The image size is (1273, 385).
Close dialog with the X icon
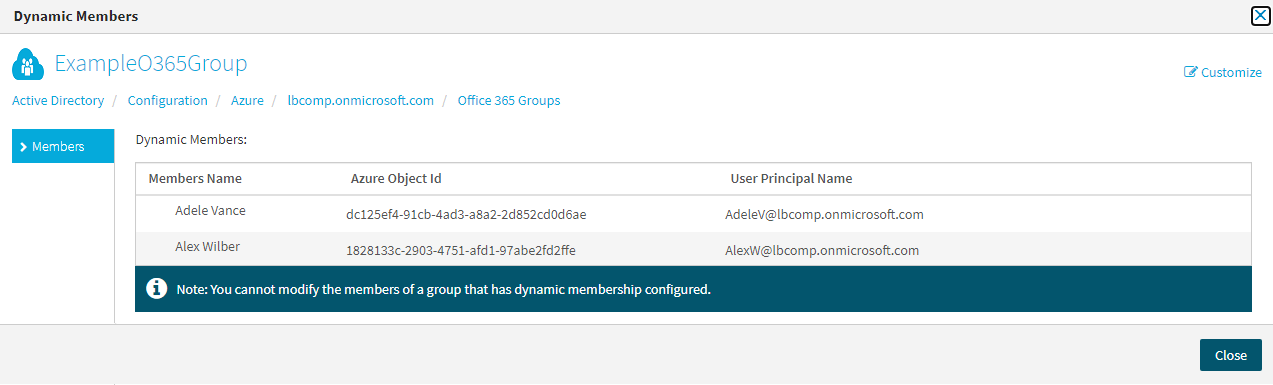point(1261,15)
